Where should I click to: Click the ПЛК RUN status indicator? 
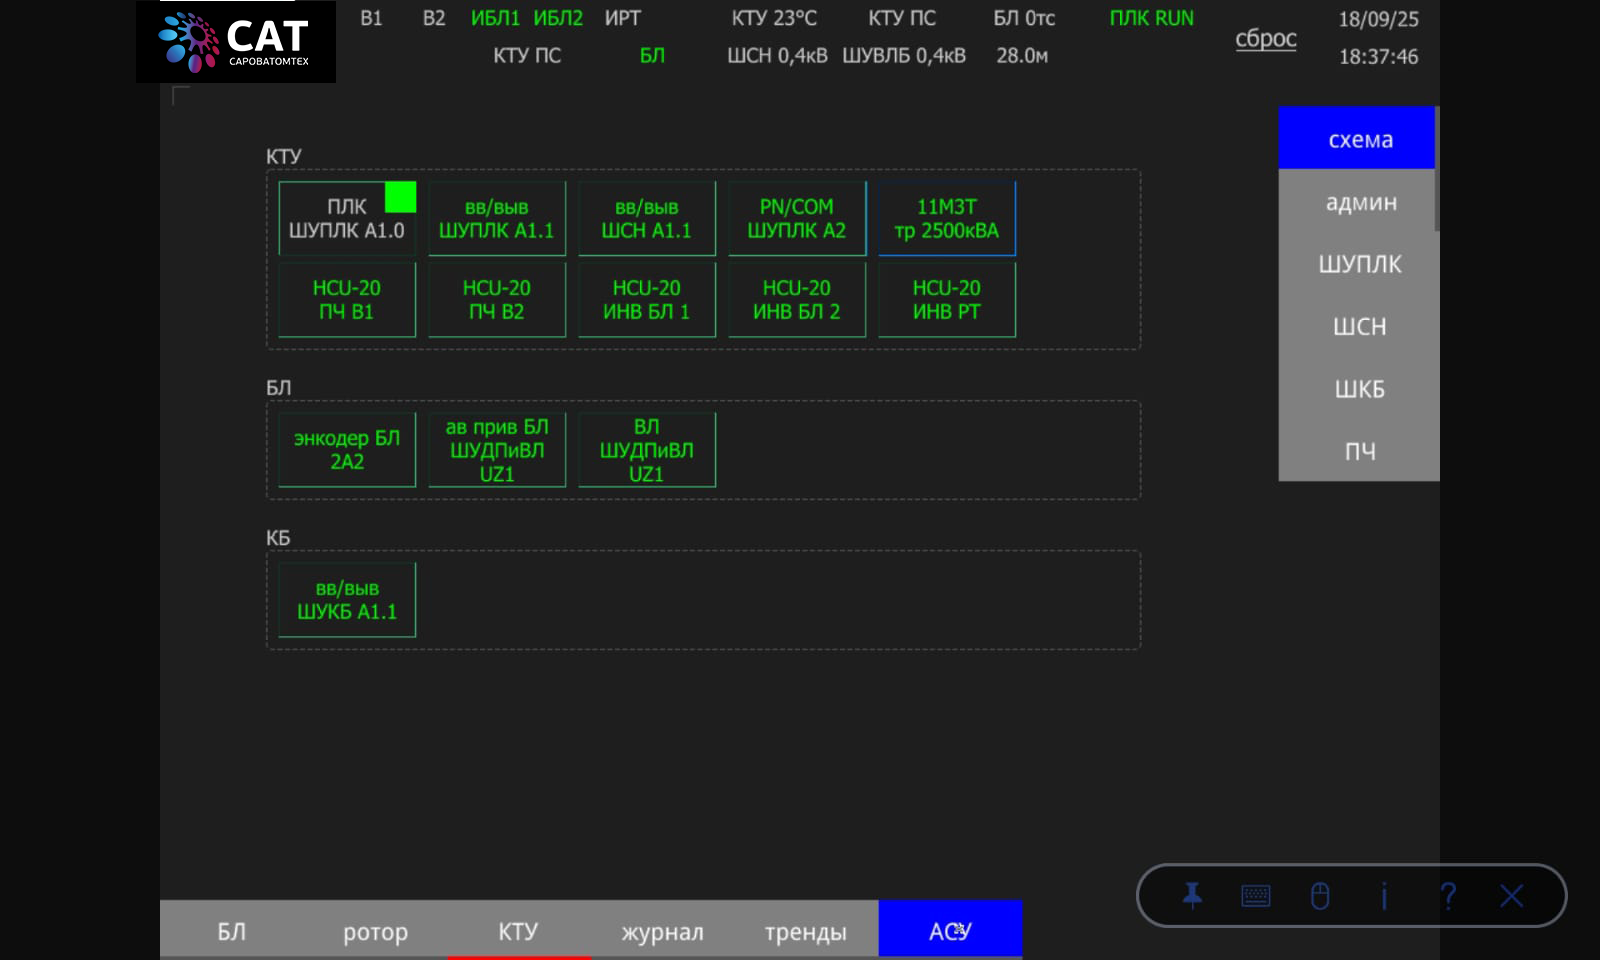pos(1152,18)
